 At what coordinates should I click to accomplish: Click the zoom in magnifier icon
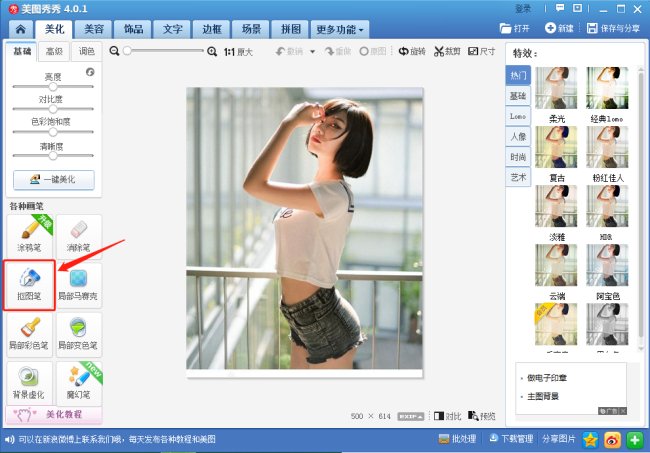coord(212,51)
